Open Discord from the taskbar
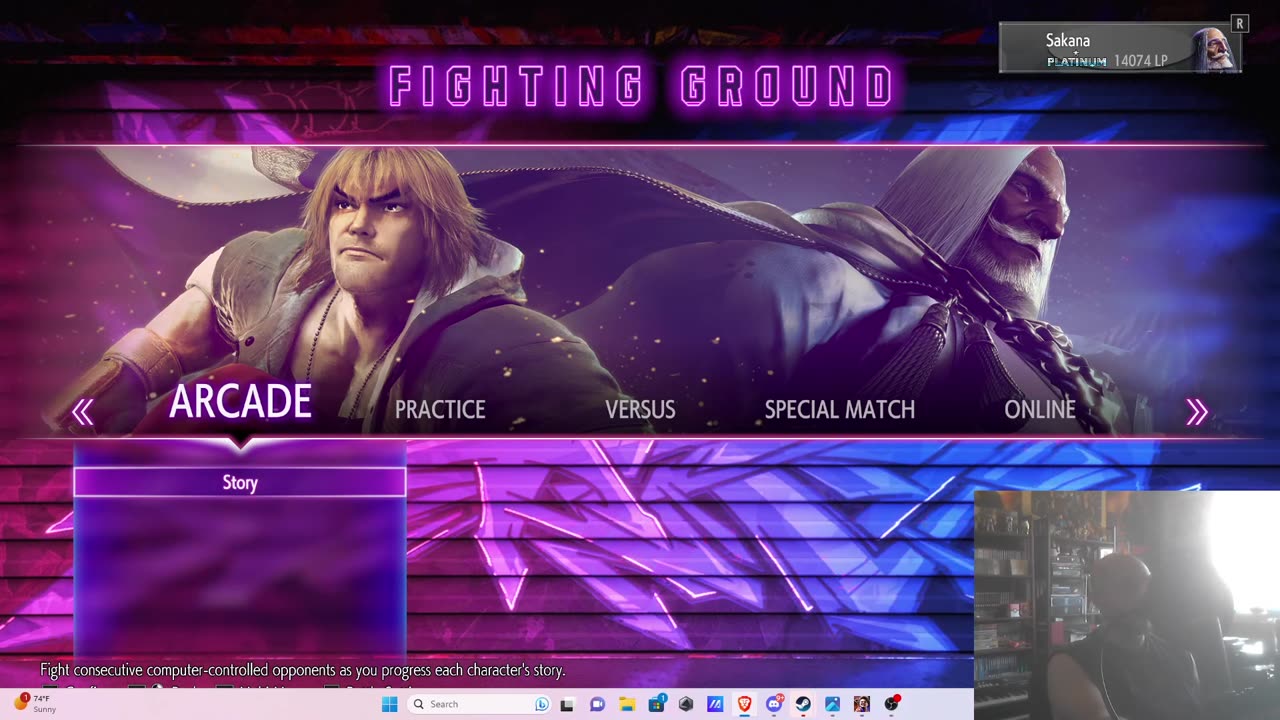The image size is (1280, 720). point(774,704)
